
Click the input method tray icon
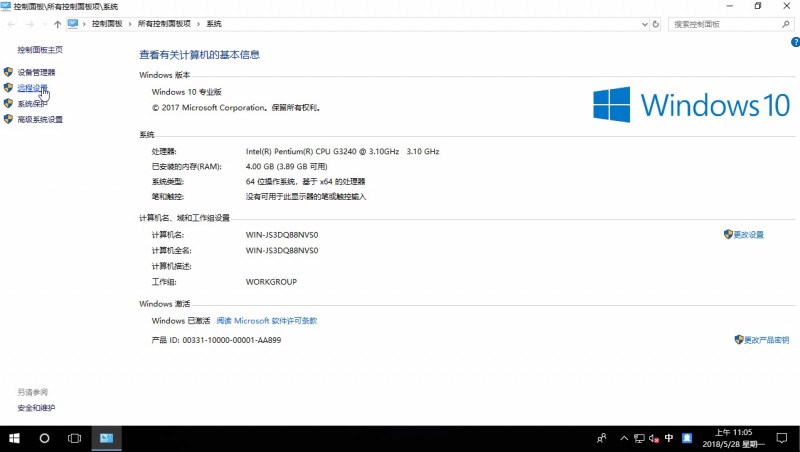pyautogui.click(x=687, y=438)
